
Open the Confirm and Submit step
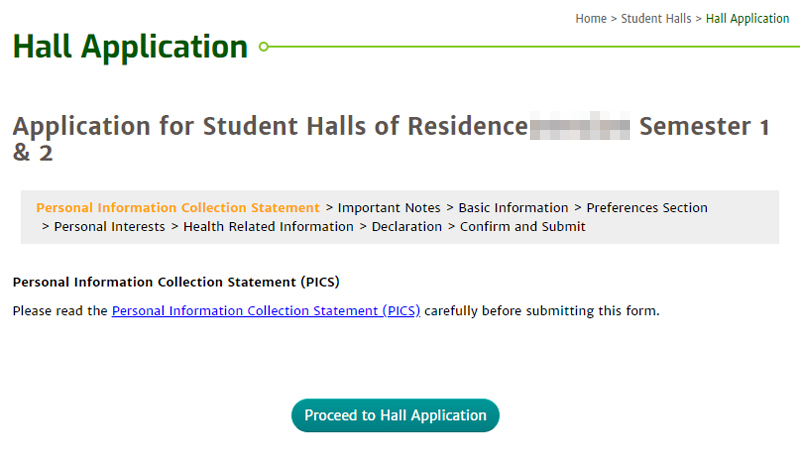coord(522,227)
